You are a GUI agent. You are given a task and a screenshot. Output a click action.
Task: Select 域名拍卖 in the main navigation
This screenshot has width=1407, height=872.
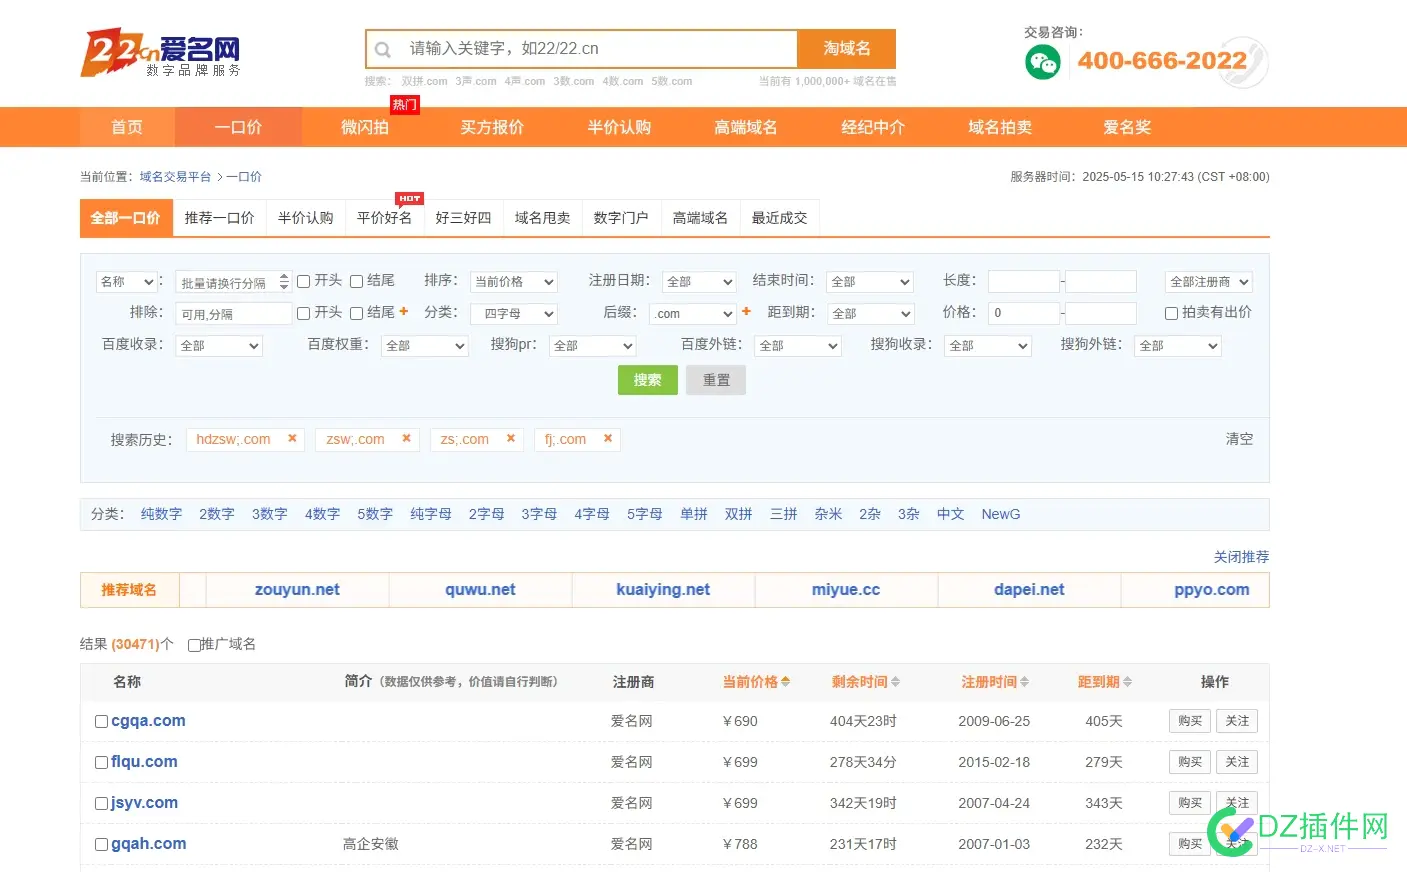coord(998,127)
